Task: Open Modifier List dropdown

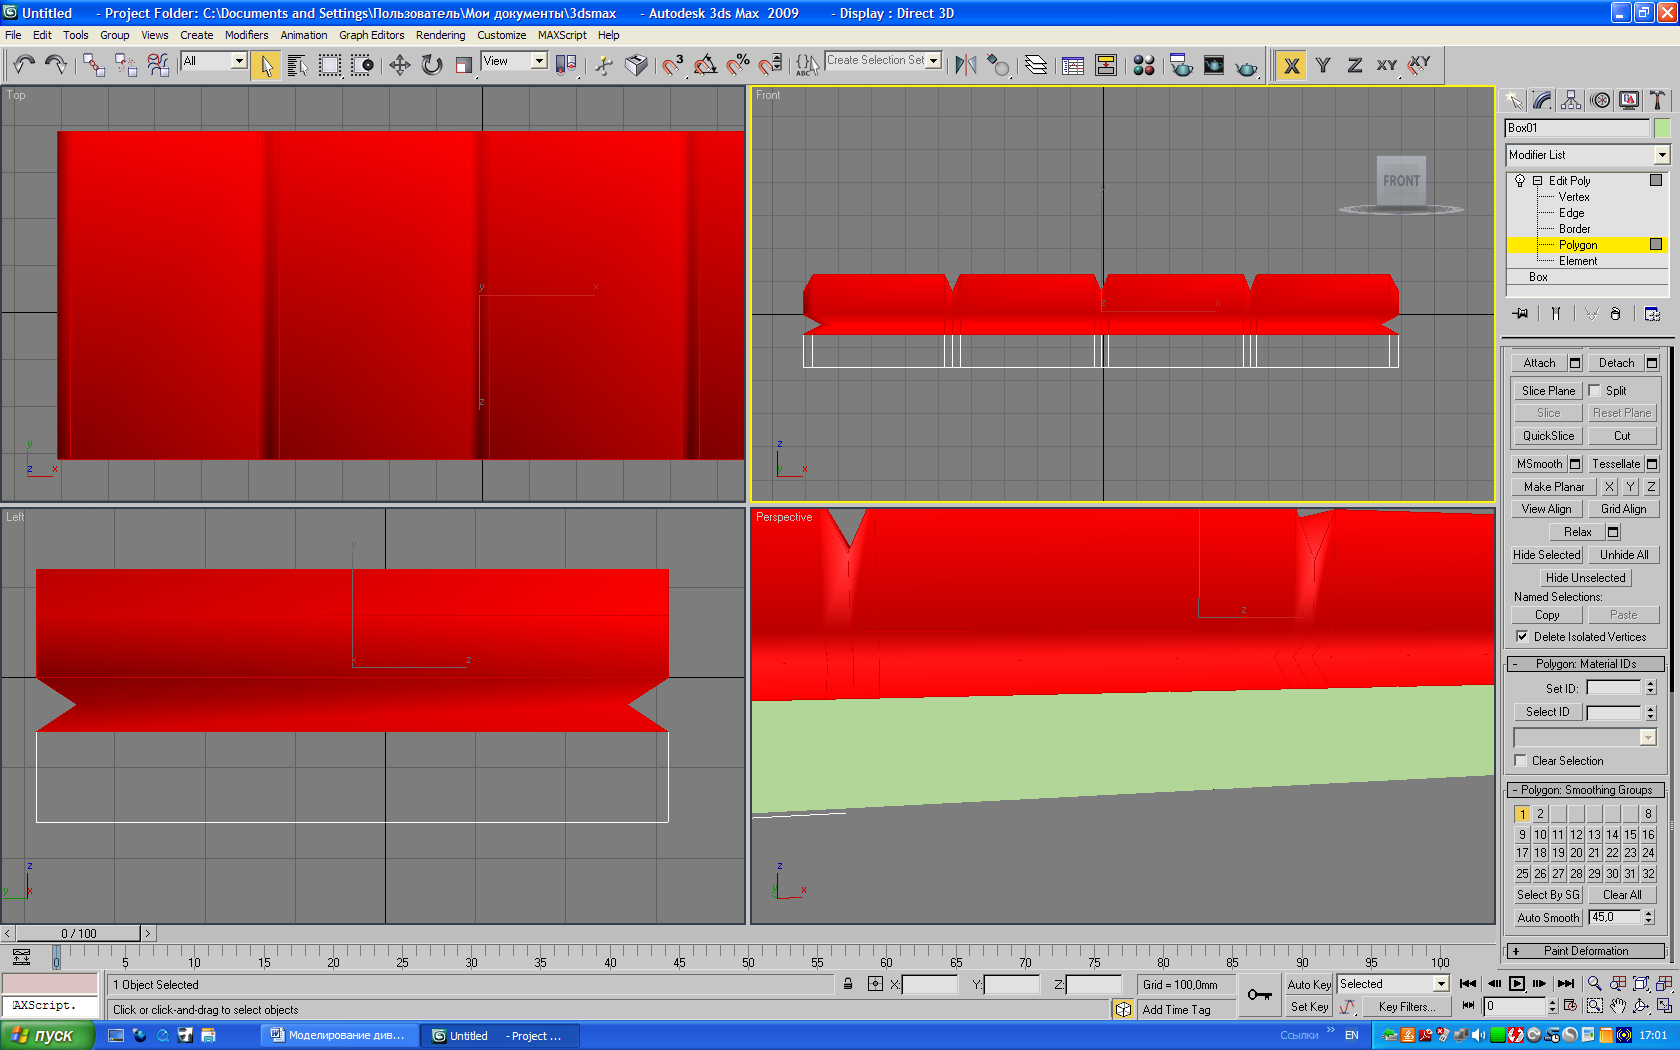Action: coord(1661,155)
